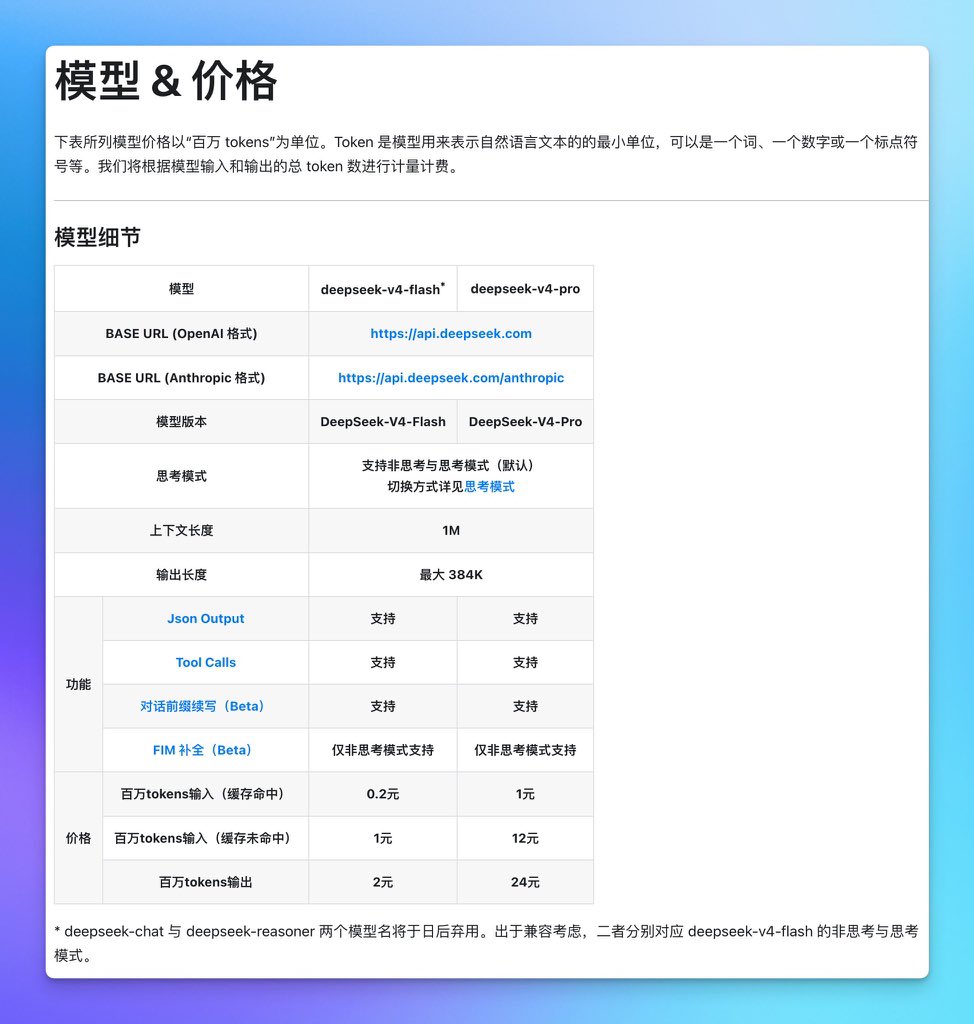Click the 输出长度 row label
This screenshot has width=974, height=1024.
182,575
